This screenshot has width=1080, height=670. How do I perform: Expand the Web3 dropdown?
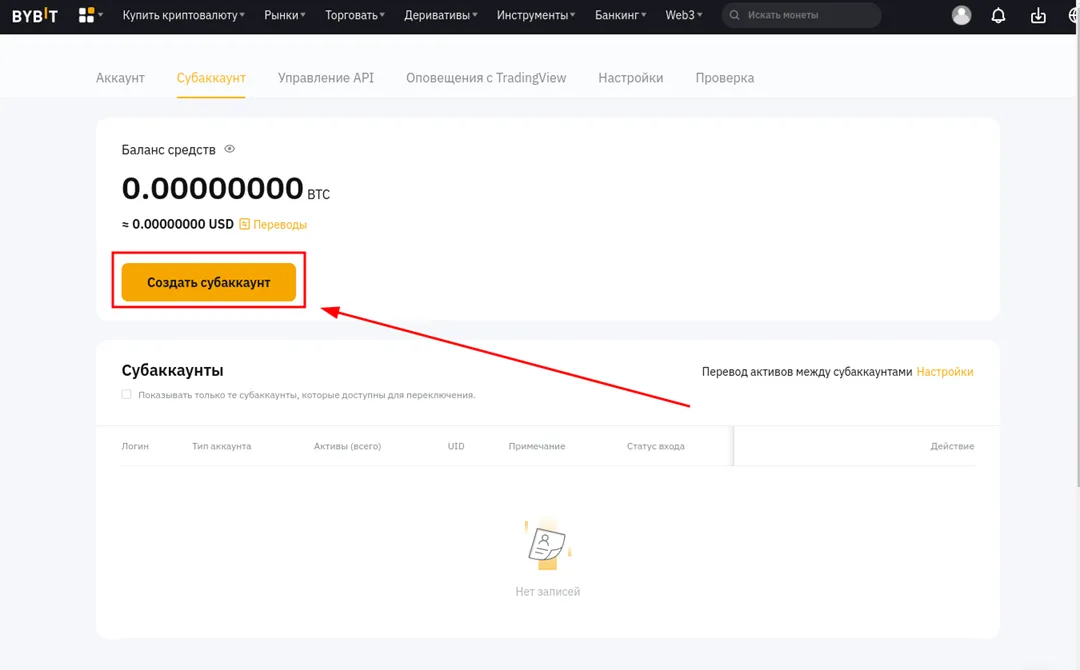coord(684,16)
